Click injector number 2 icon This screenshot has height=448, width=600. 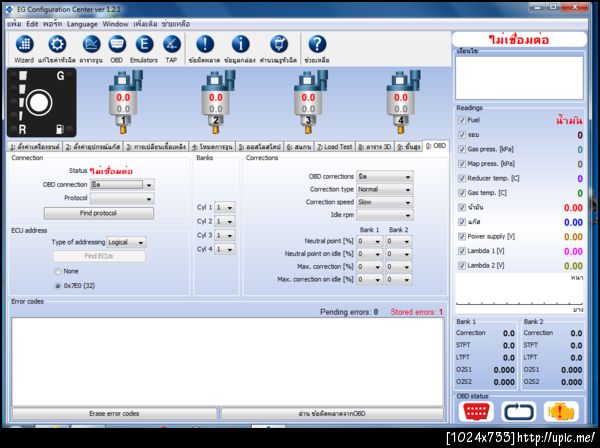pos(217,101)
